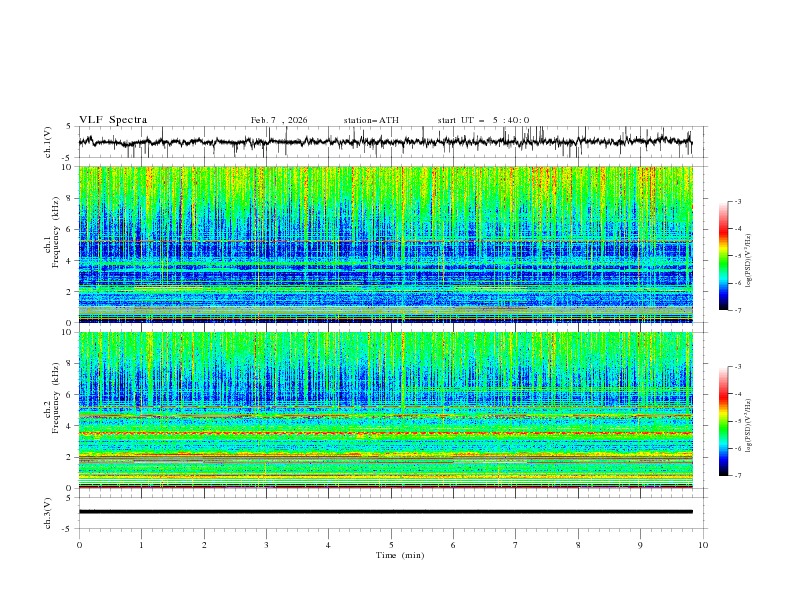
Task: Click the time axis tick label "5"
Action: pyautogui.click(x=391, y=545)
